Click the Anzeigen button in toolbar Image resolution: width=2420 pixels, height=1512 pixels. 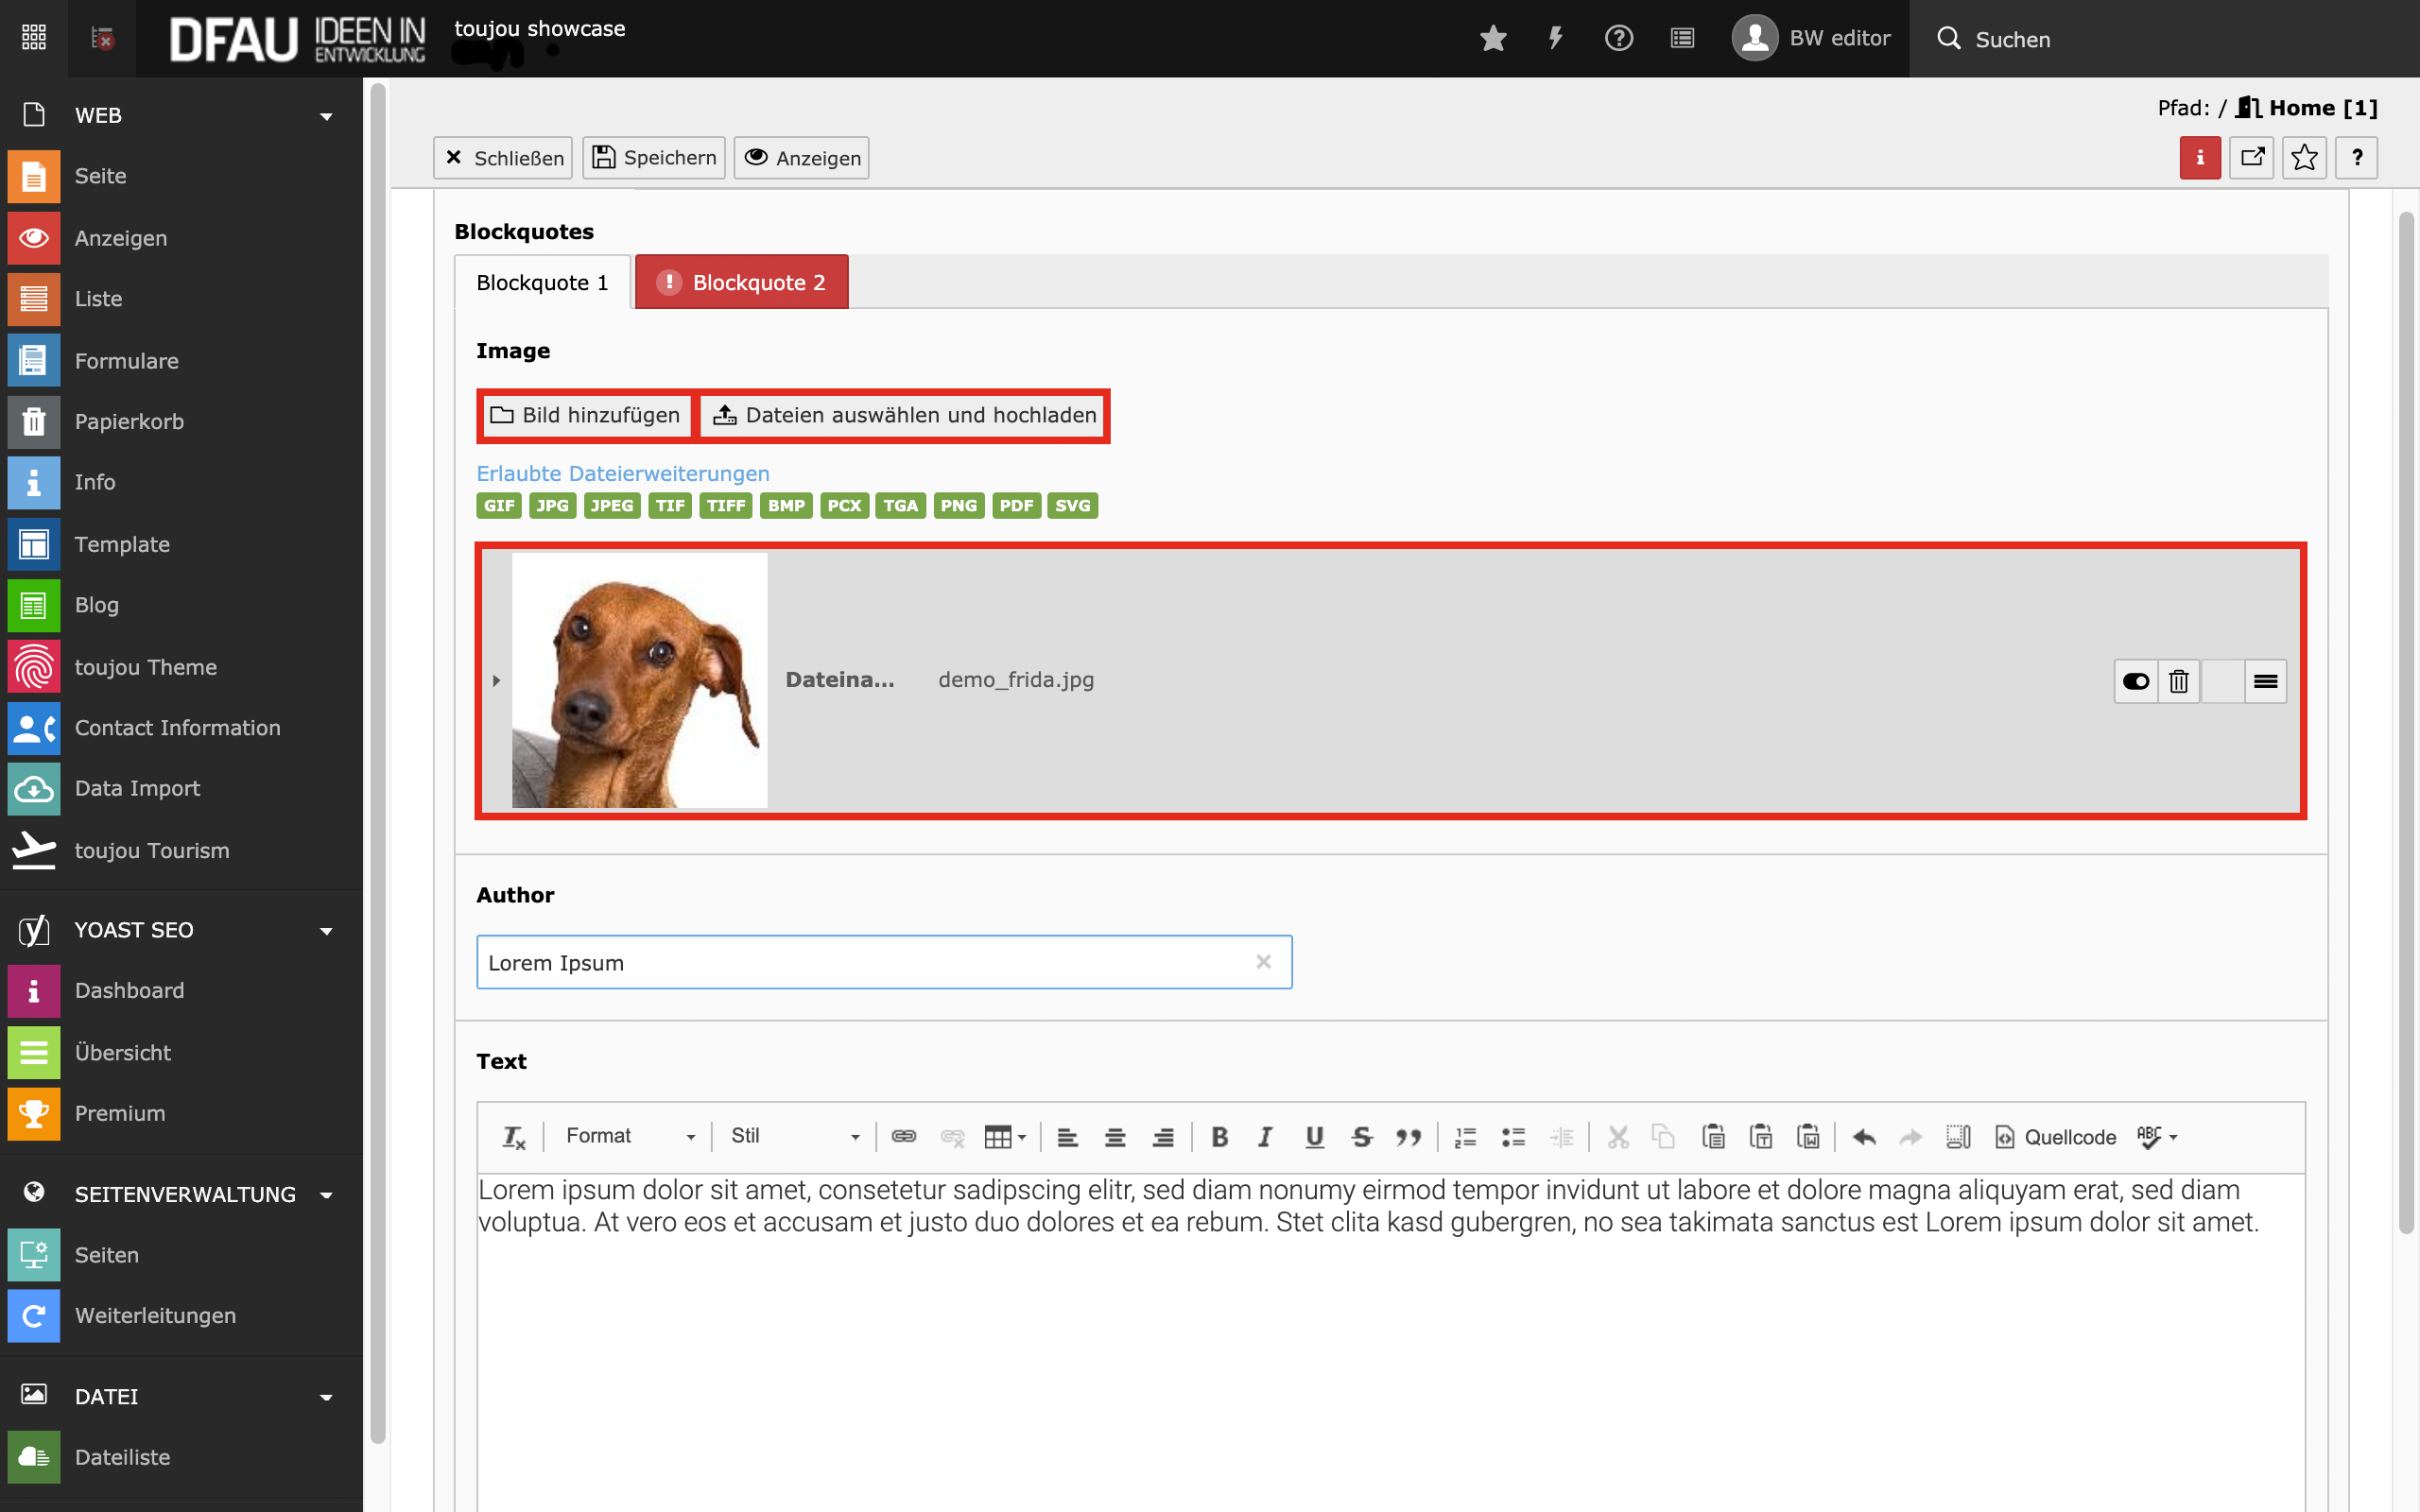click(x=801, y=158)
